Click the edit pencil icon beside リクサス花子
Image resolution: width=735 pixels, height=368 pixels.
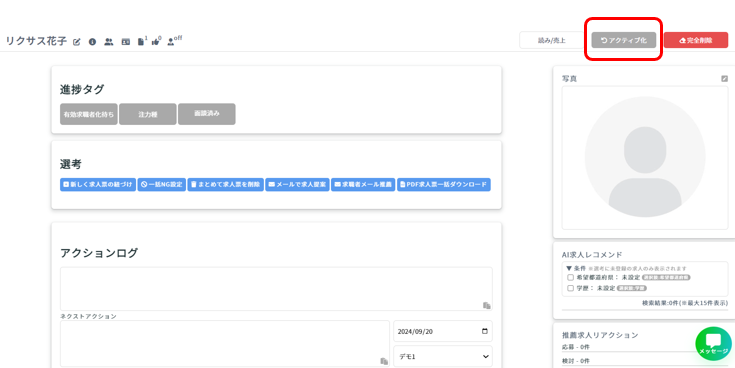point(77,42)
